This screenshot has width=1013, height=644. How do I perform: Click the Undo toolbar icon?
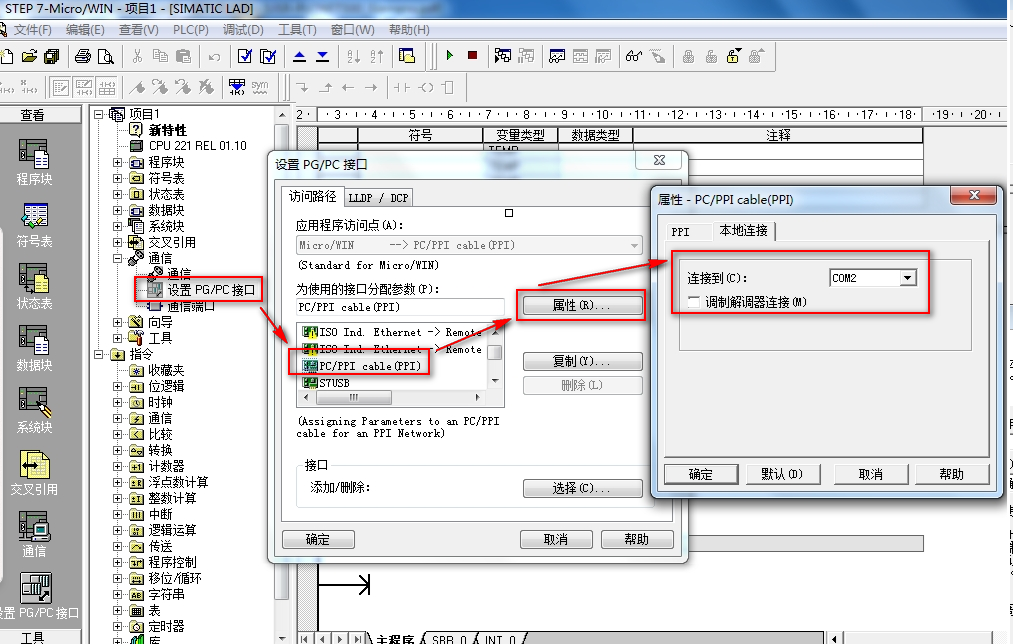tap(214, 57)
